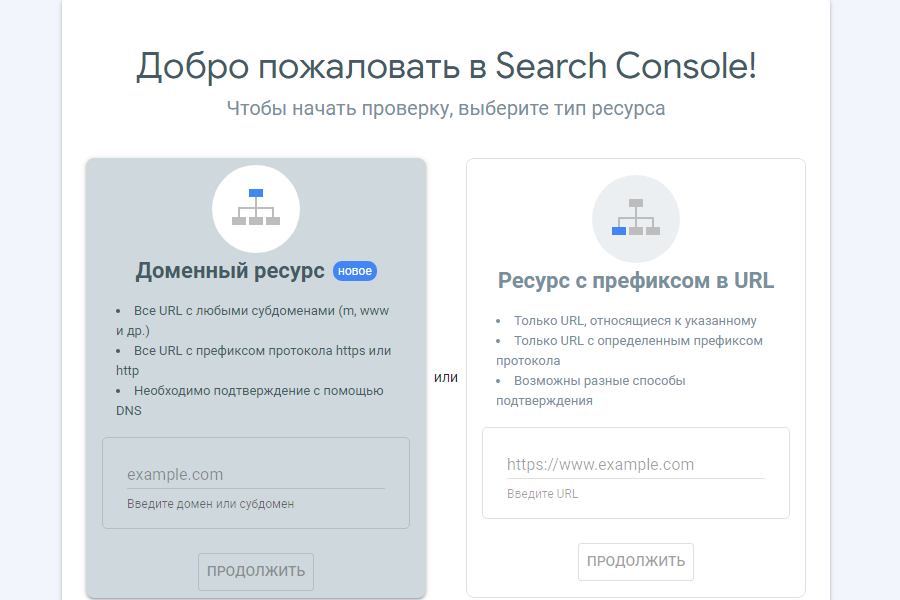Focus the example.com domain input field
Image resolution: width=900 pixels, height=600 pixels.
[x=255, y=474]
